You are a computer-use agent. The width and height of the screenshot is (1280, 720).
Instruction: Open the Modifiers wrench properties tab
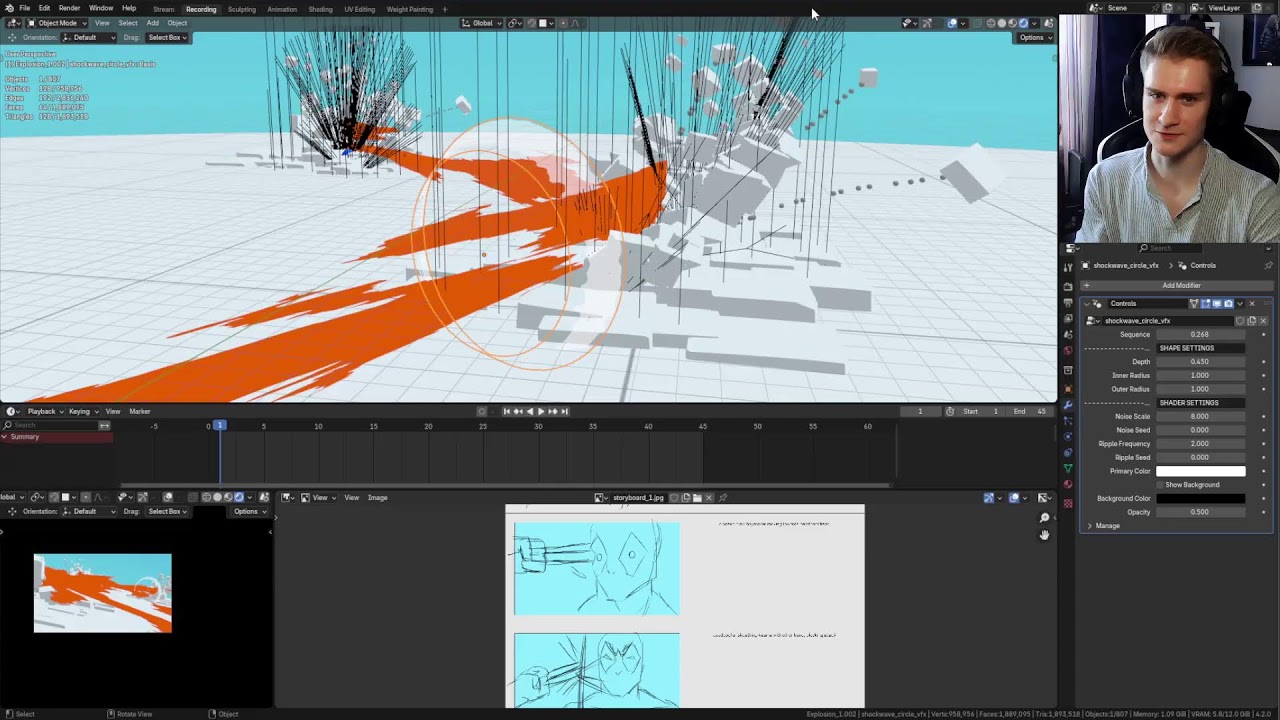point(1068,405)
